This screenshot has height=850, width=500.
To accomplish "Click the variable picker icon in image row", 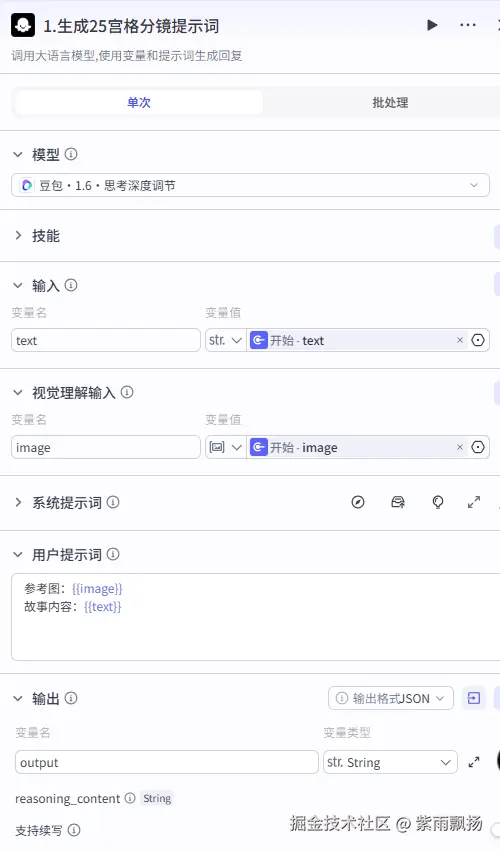I will pyautogui.click(x=478, y=447).
